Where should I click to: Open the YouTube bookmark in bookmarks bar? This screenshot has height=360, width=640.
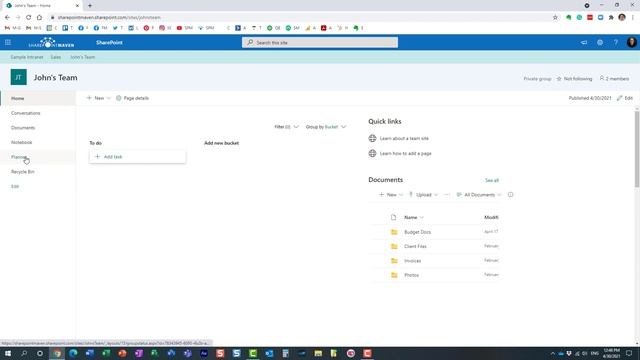[184, 28]
